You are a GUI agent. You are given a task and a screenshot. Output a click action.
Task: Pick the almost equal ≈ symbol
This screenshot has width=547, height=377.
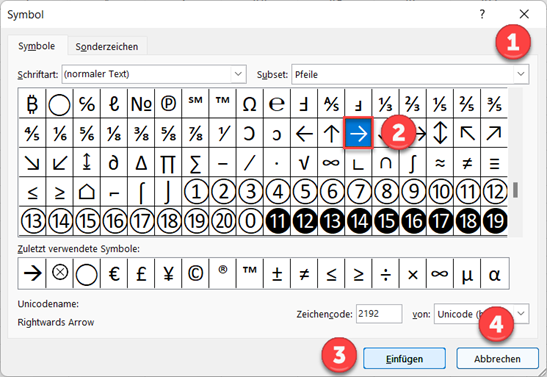440,163
